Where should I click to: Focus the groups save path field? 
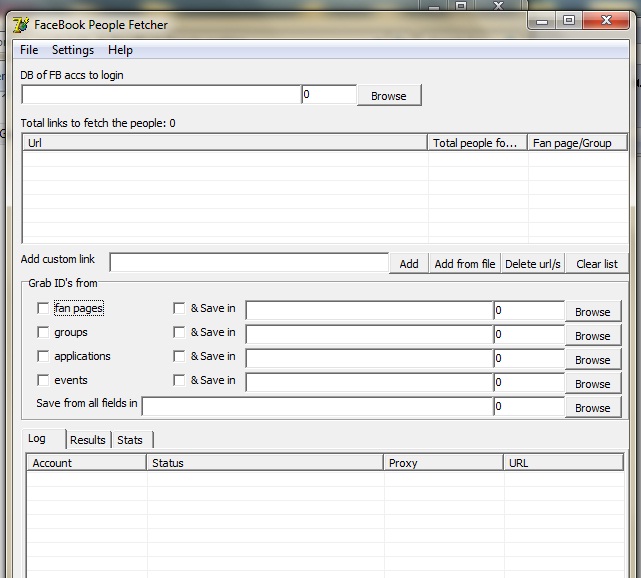369,334
